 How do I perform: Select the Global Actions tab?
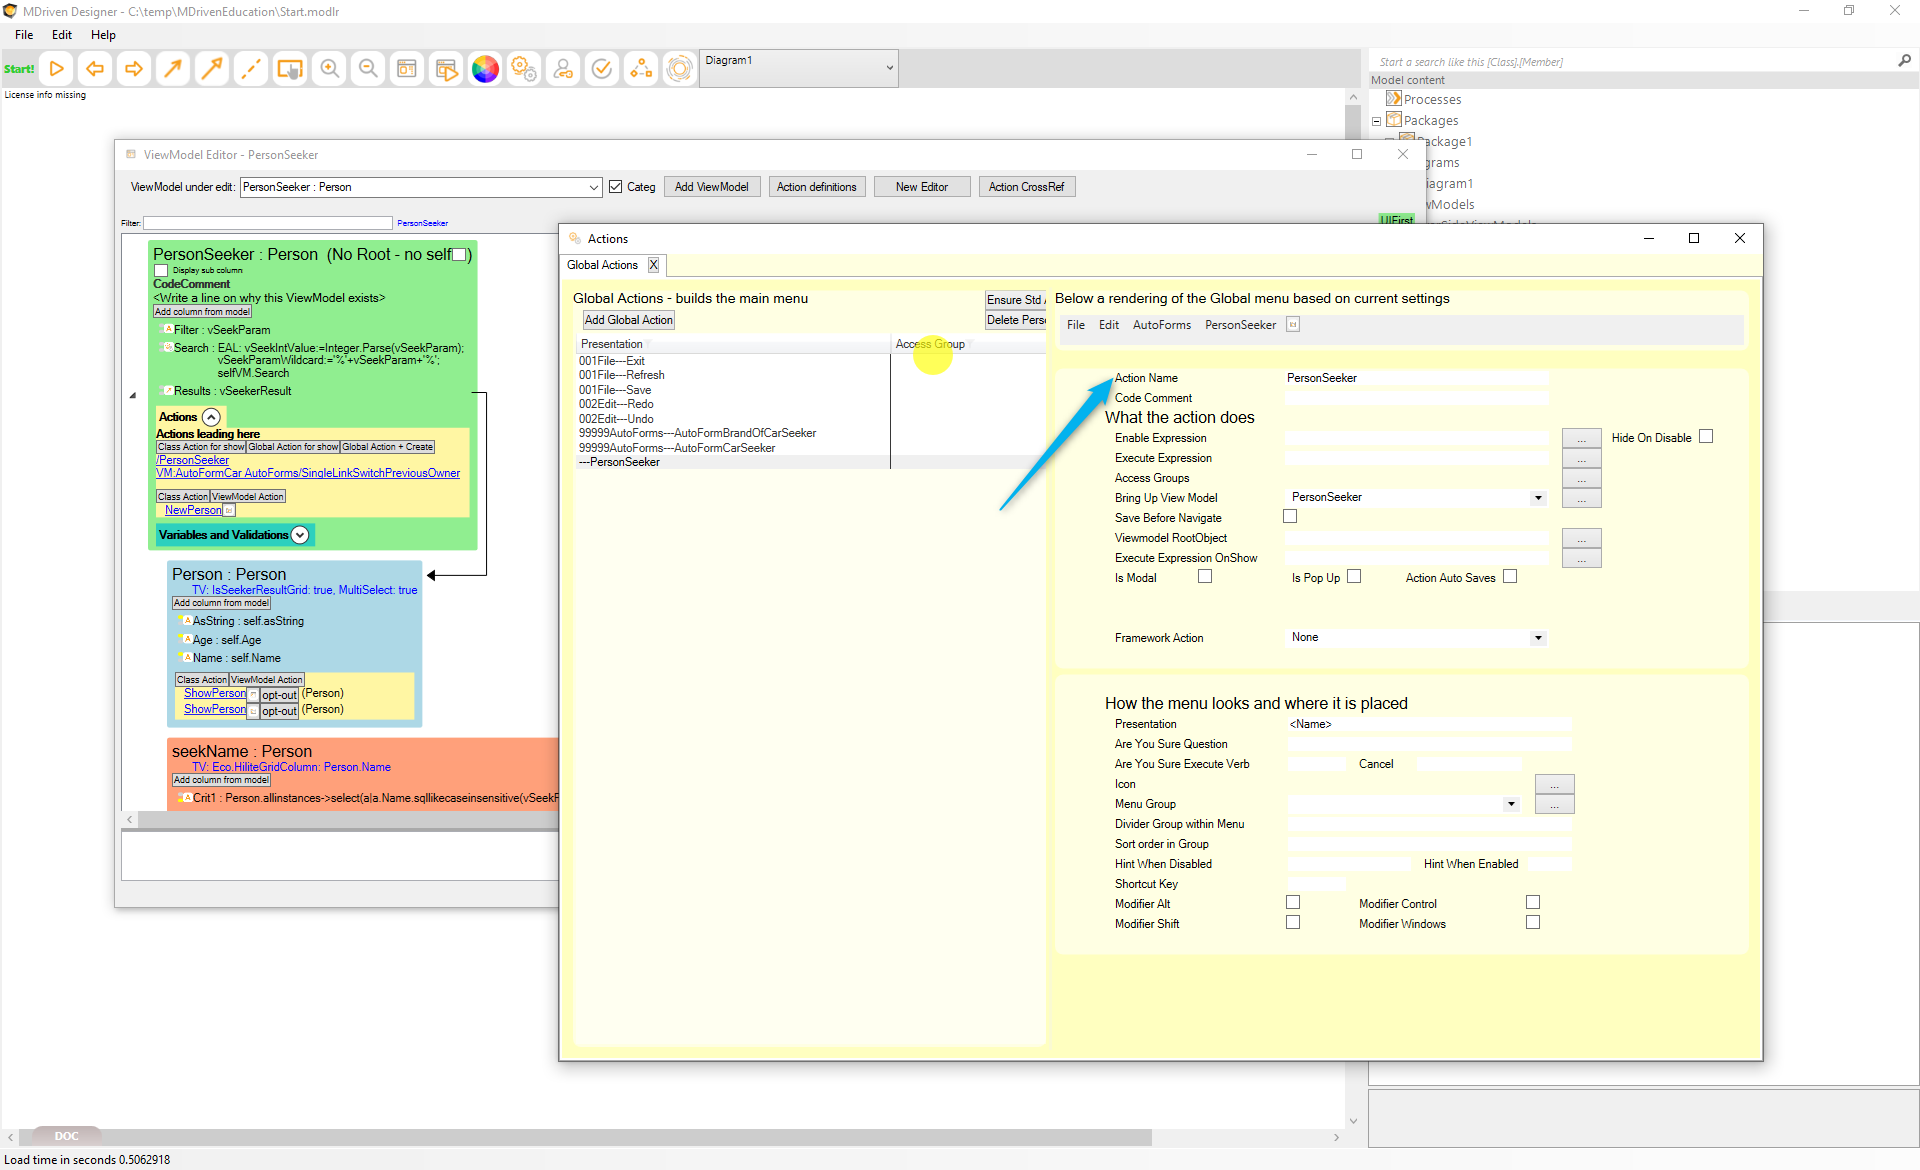pos(602,265)
